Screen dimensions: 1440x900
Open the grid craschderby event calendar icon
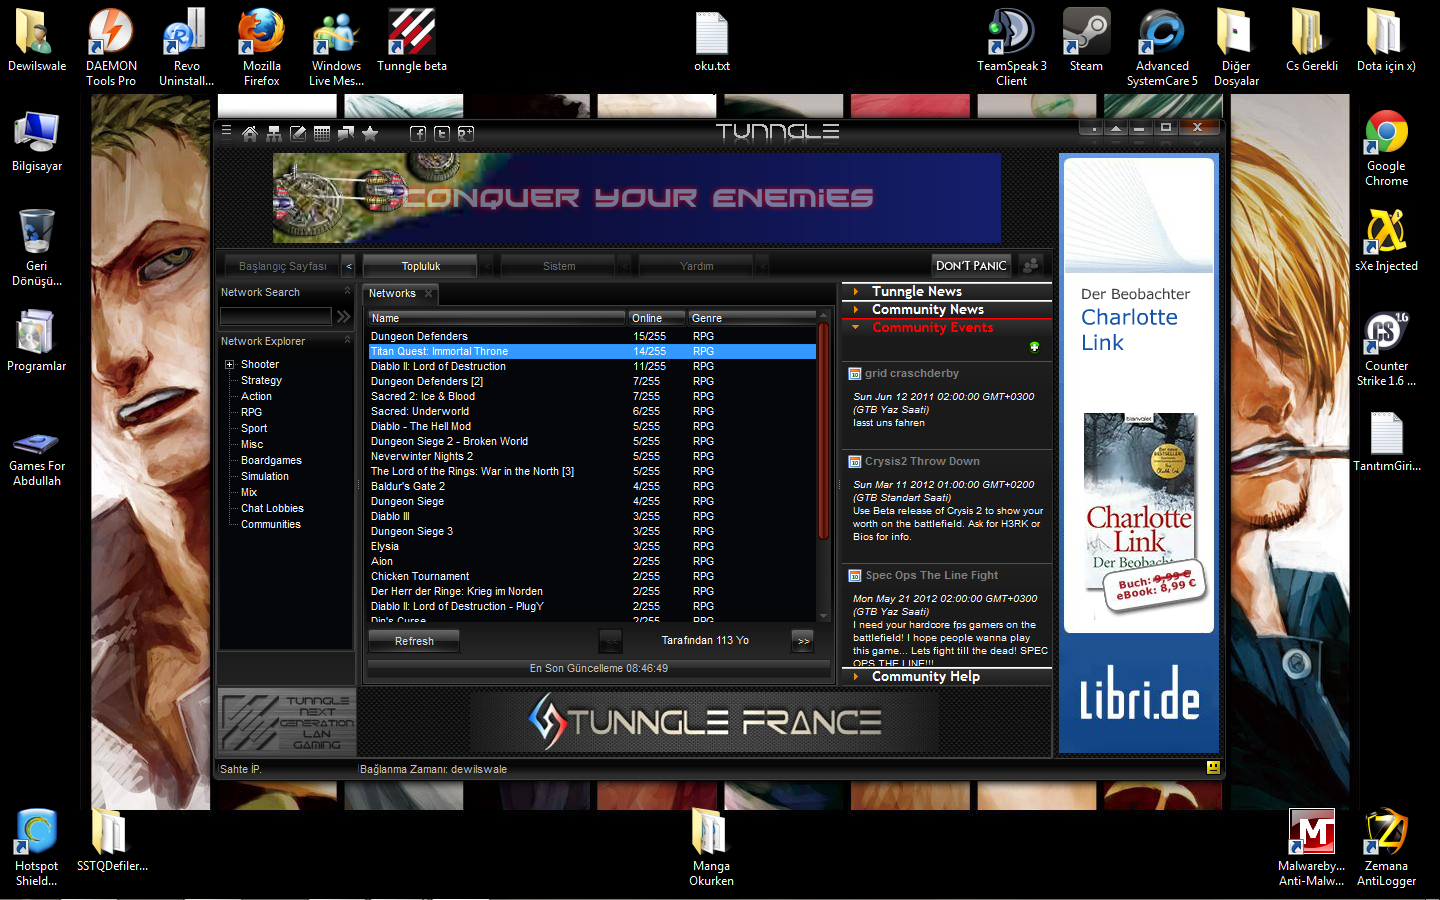(x=855, y=374)
